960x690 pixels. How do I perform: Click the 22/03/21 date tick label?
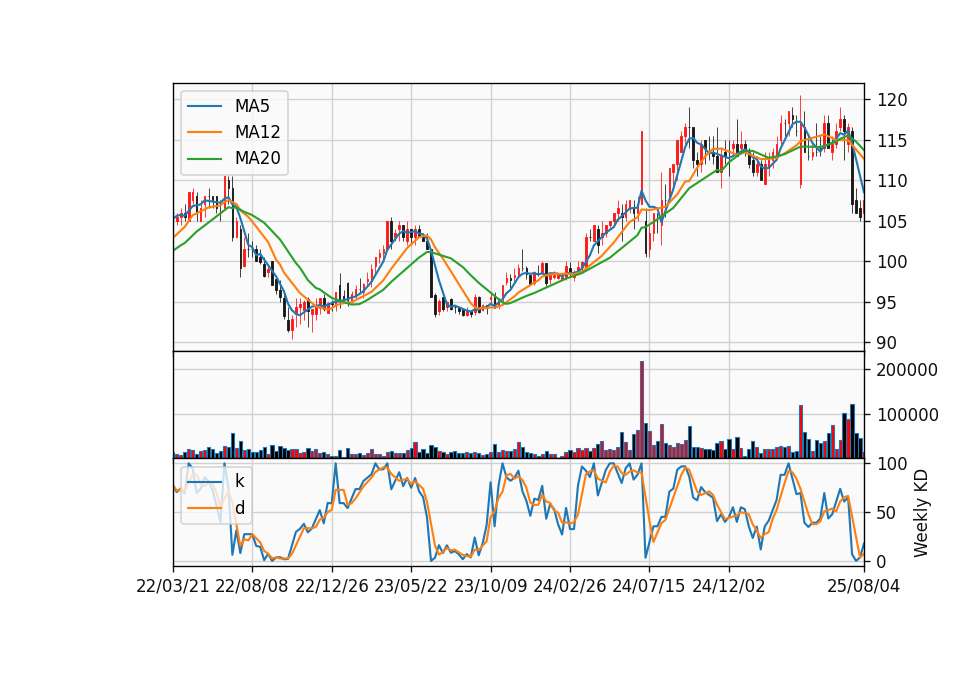point(173,586)
